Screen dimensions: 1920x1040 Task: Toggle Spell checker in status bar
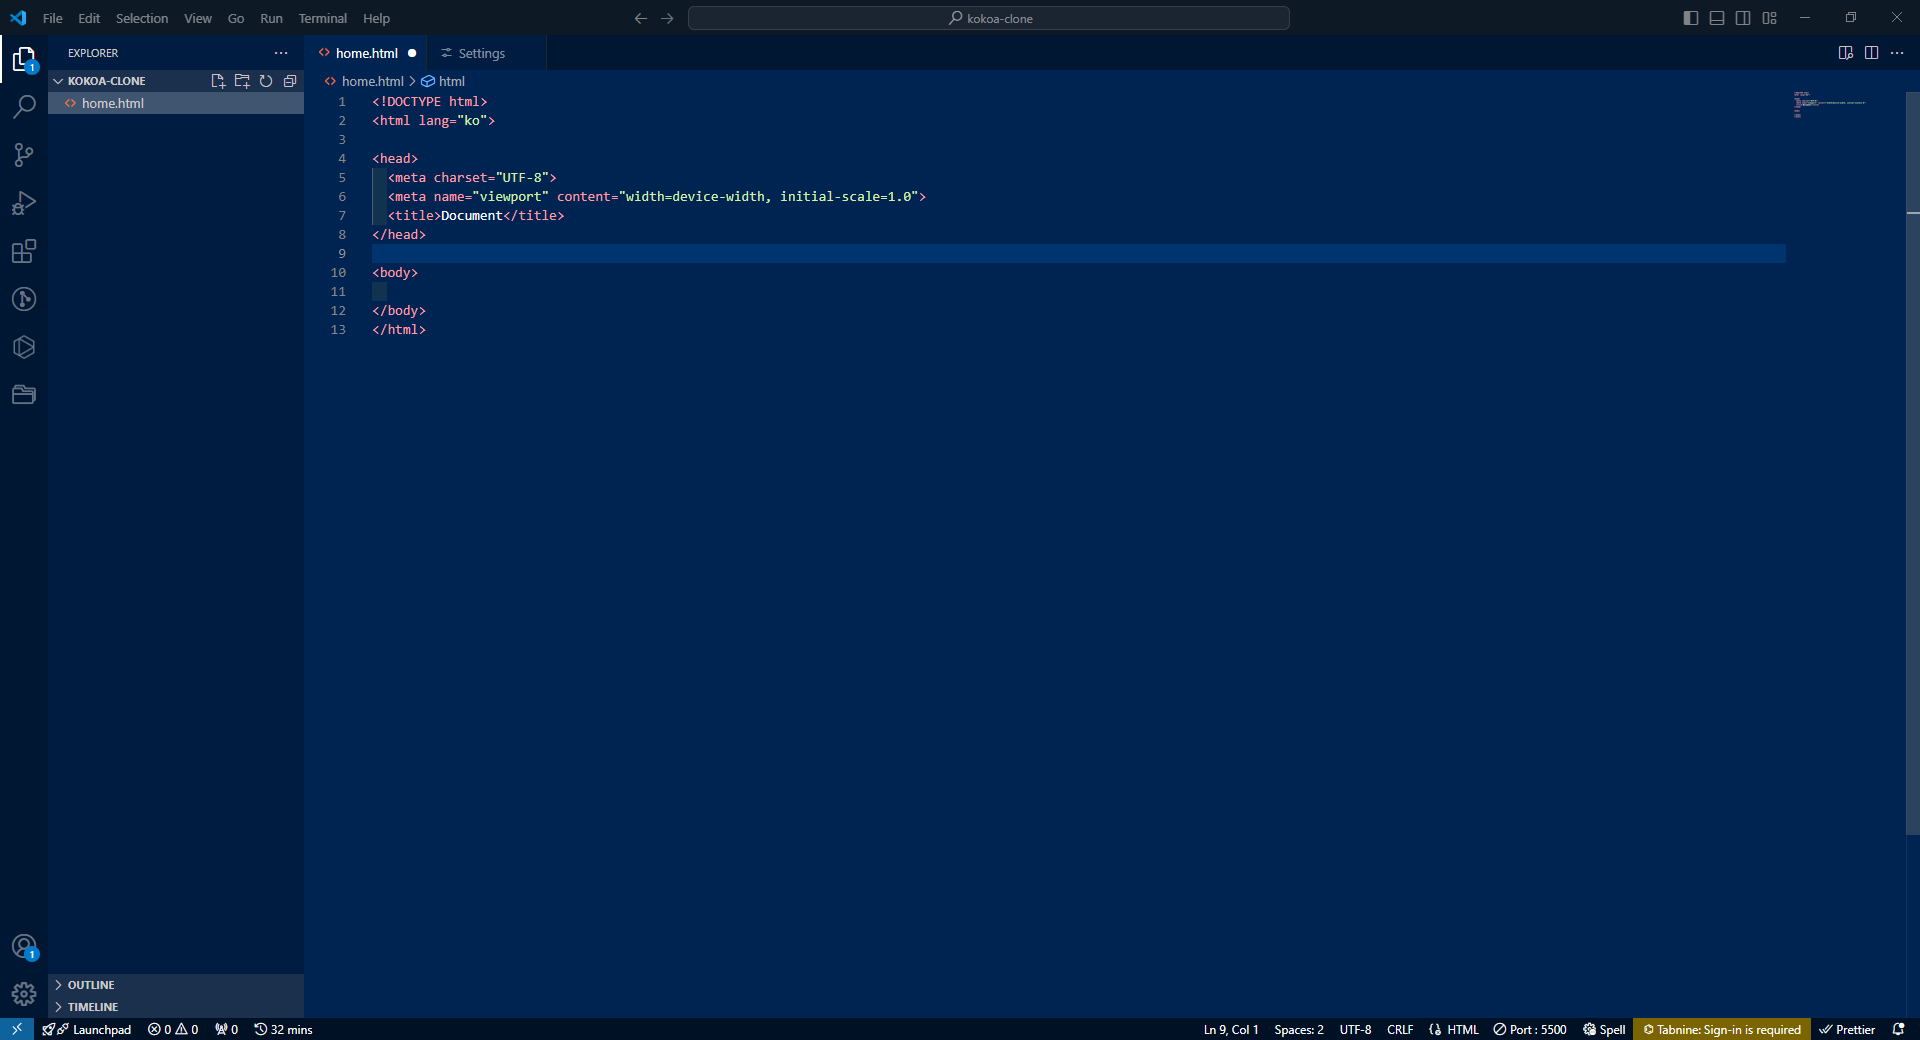[1604, 1029]
